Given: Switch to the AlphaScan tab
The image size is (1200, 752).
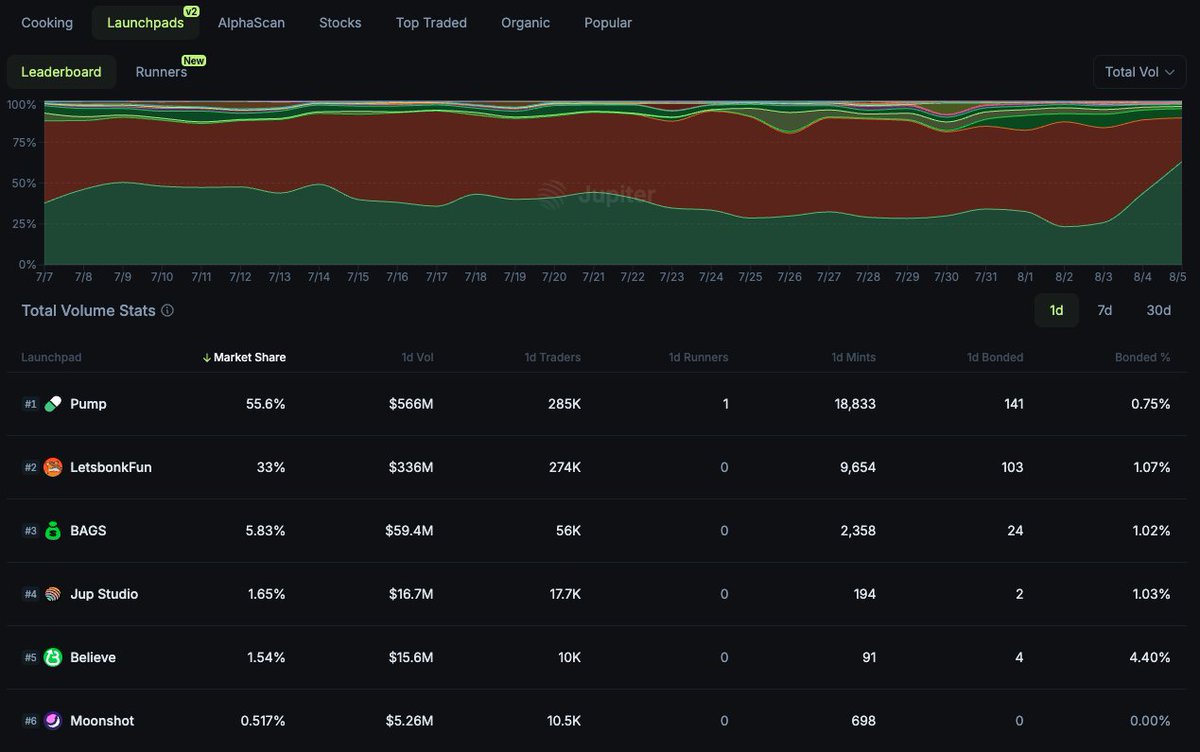Looking at the screenshot, I should click(x=251, y=22).
